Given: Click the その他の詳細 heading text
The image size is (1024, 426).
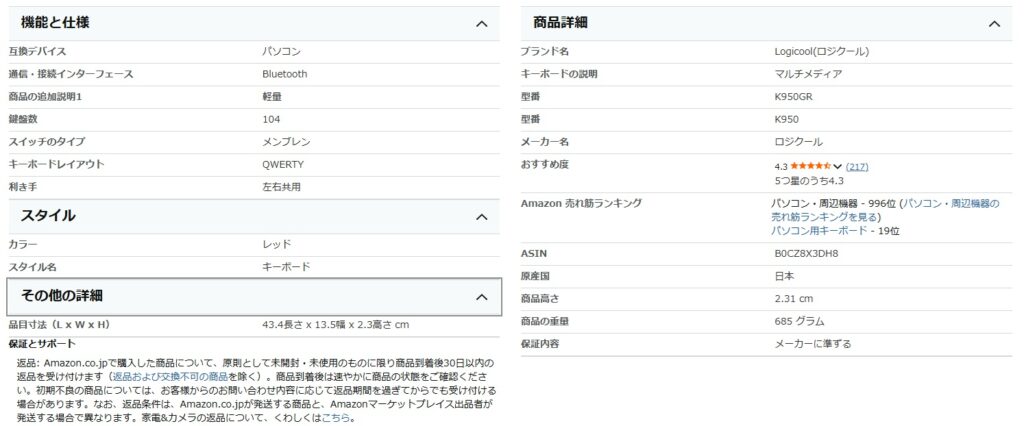Looking at the screenshot, I should tap(62, 296).
